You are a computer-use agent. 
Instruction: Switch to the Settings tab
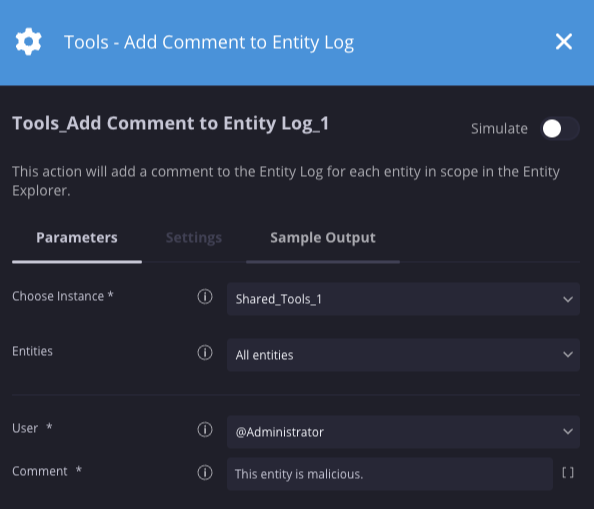(194, 238)
